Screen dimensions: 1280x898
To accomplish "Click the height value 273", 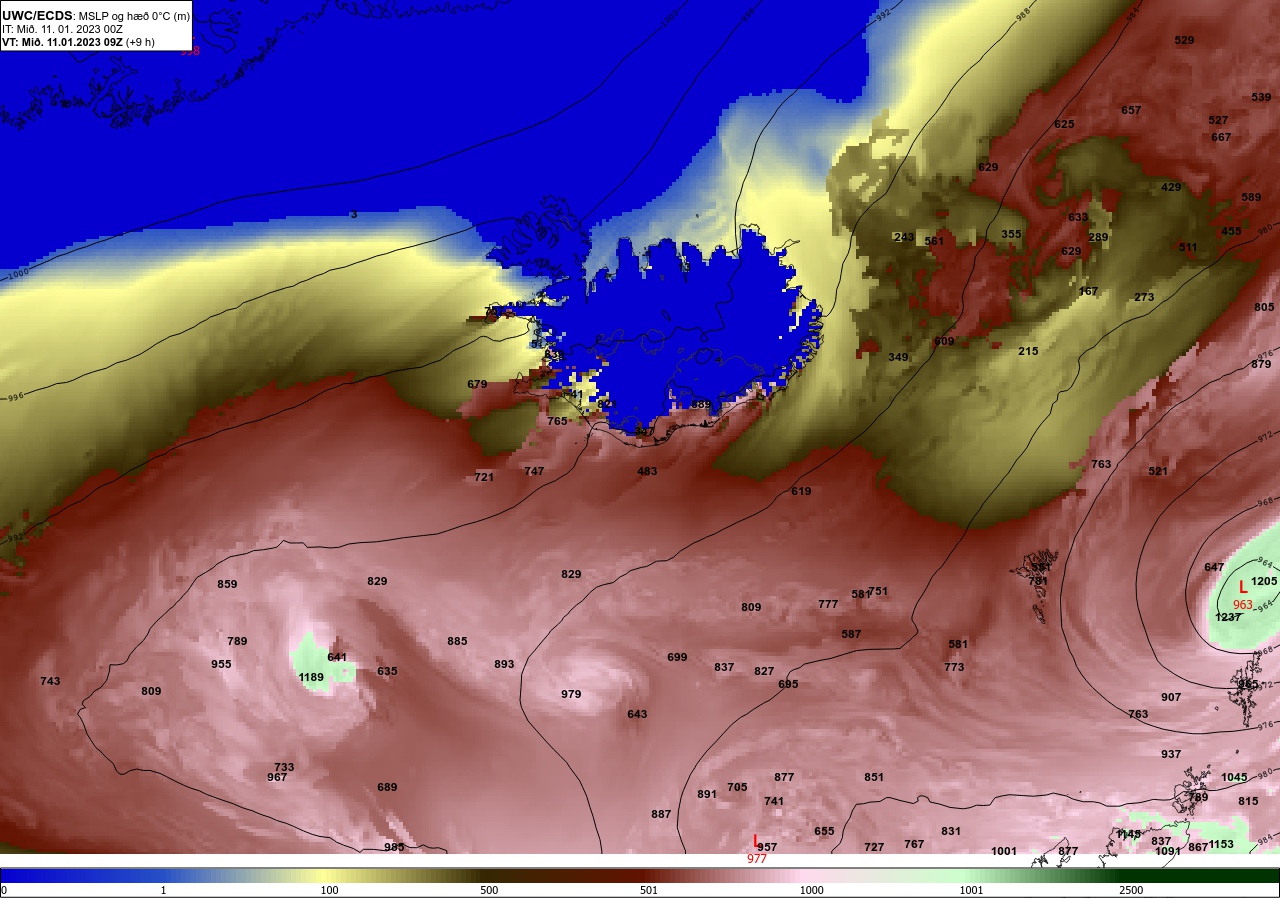I will point(1144,297).
